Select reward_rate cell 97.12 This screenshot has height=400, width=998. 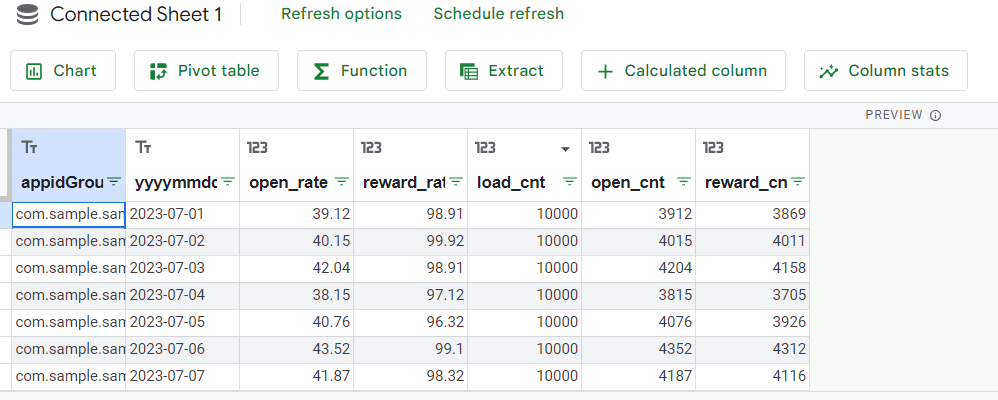point(411,296)
